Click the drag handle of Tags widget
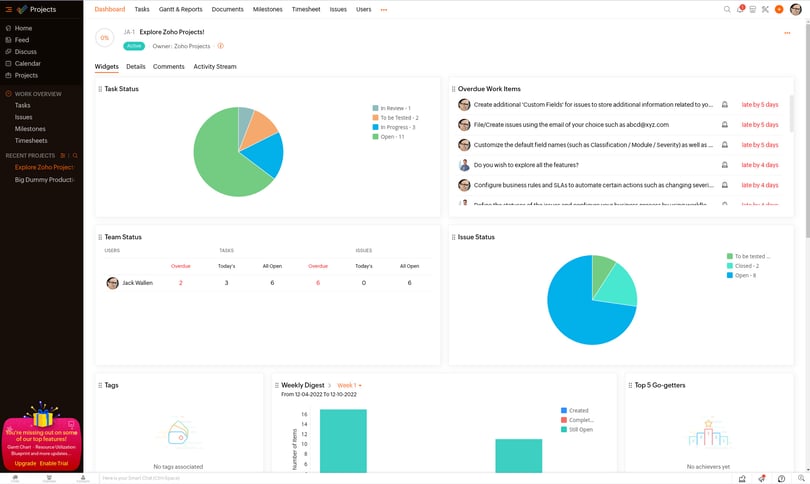 (100, 385)
